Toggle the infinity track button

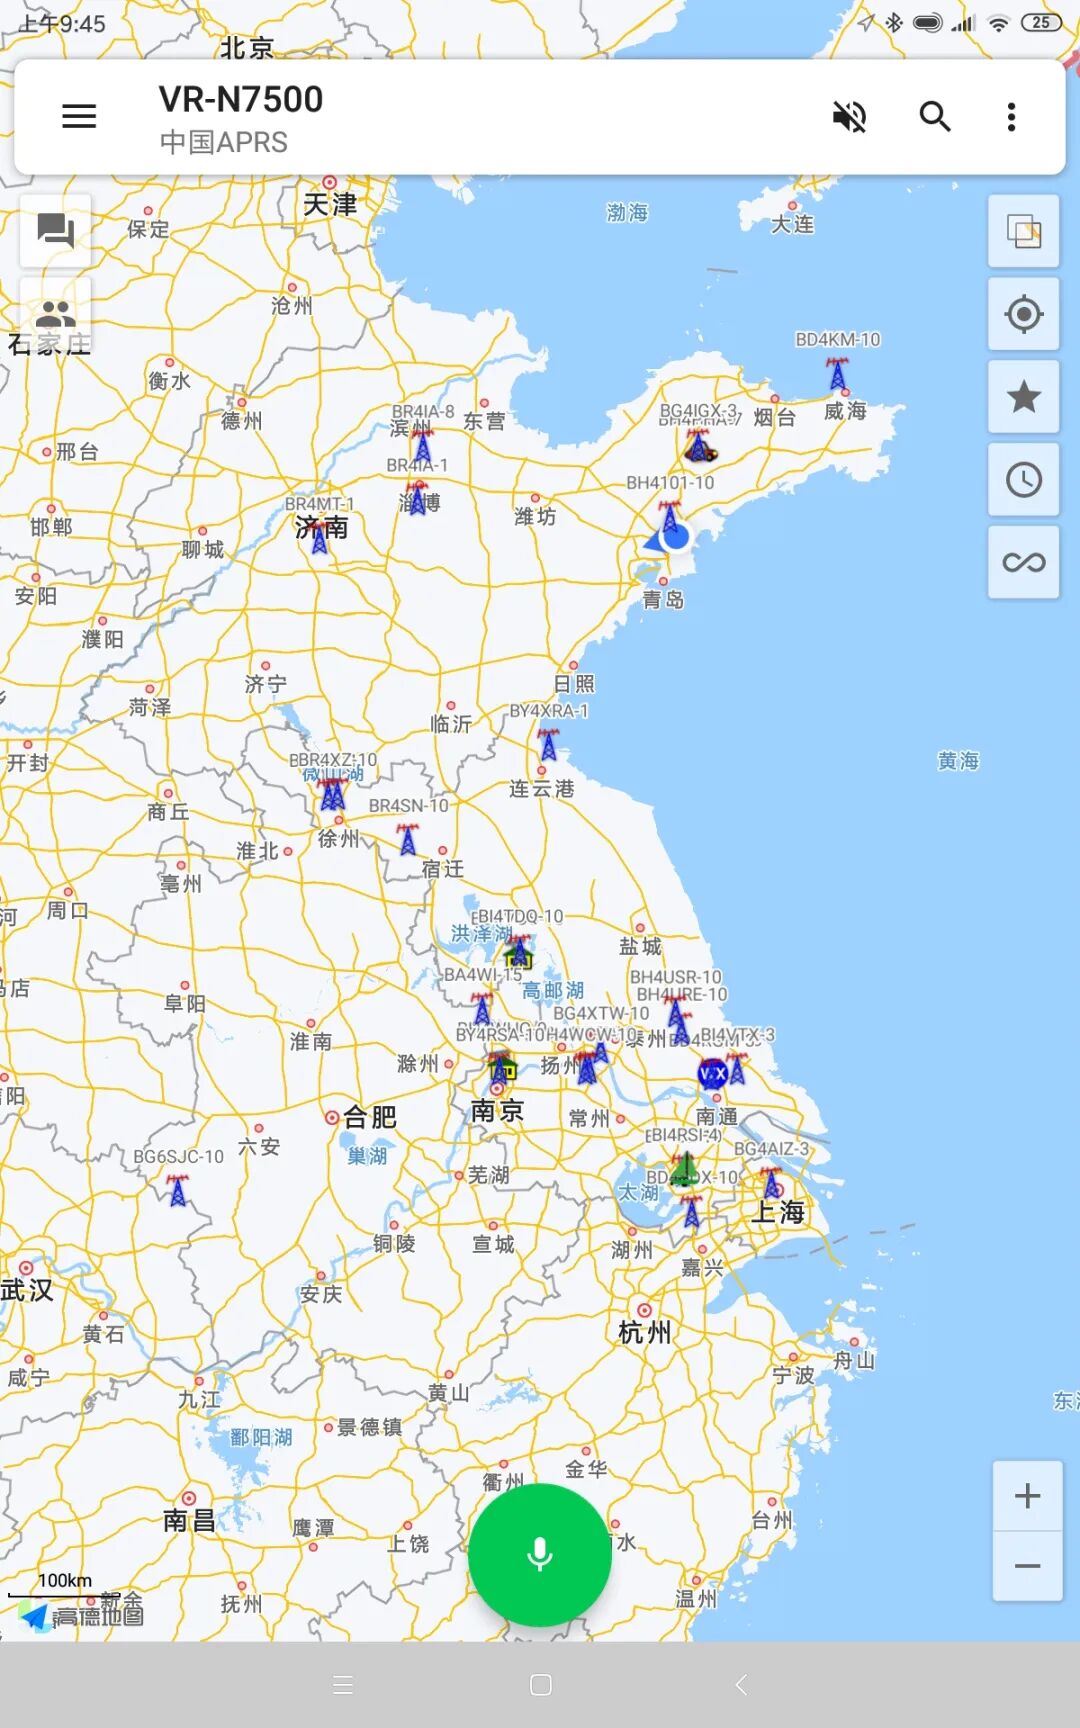click(x=1024, y=563)
